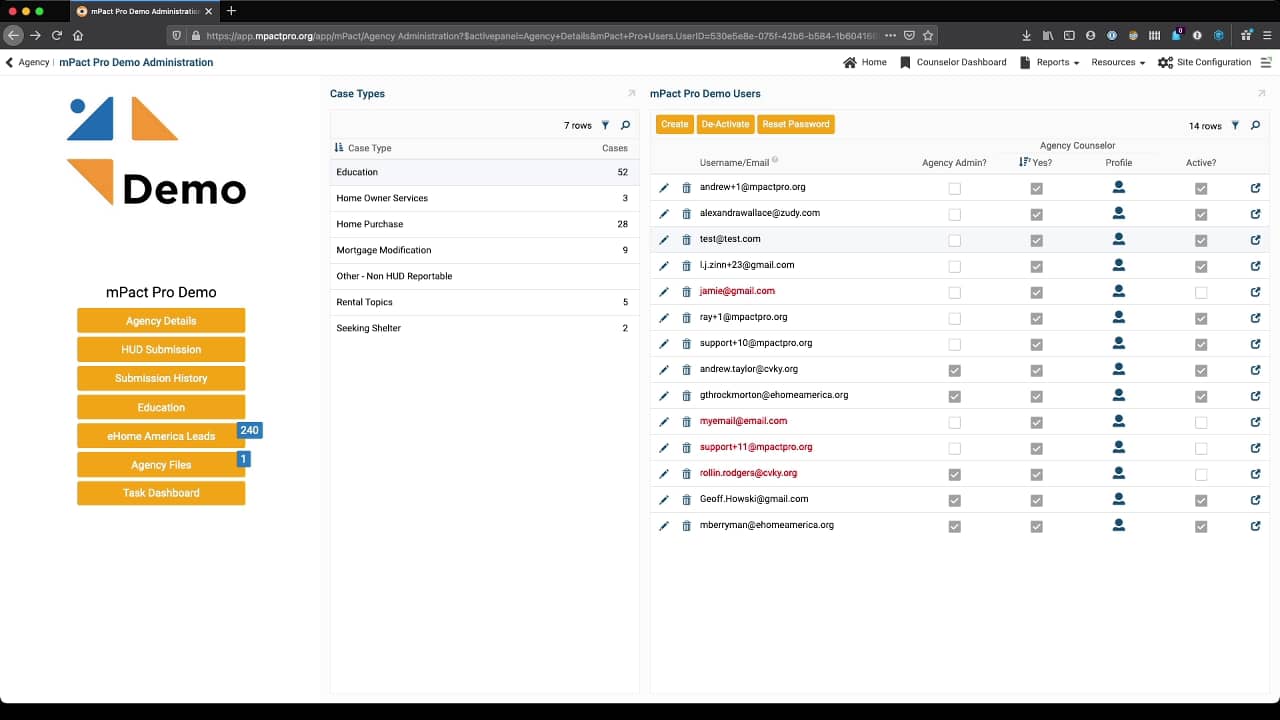Click the Create user button
The height and width of the screenshot is (720, 1280).
point(675,124)
